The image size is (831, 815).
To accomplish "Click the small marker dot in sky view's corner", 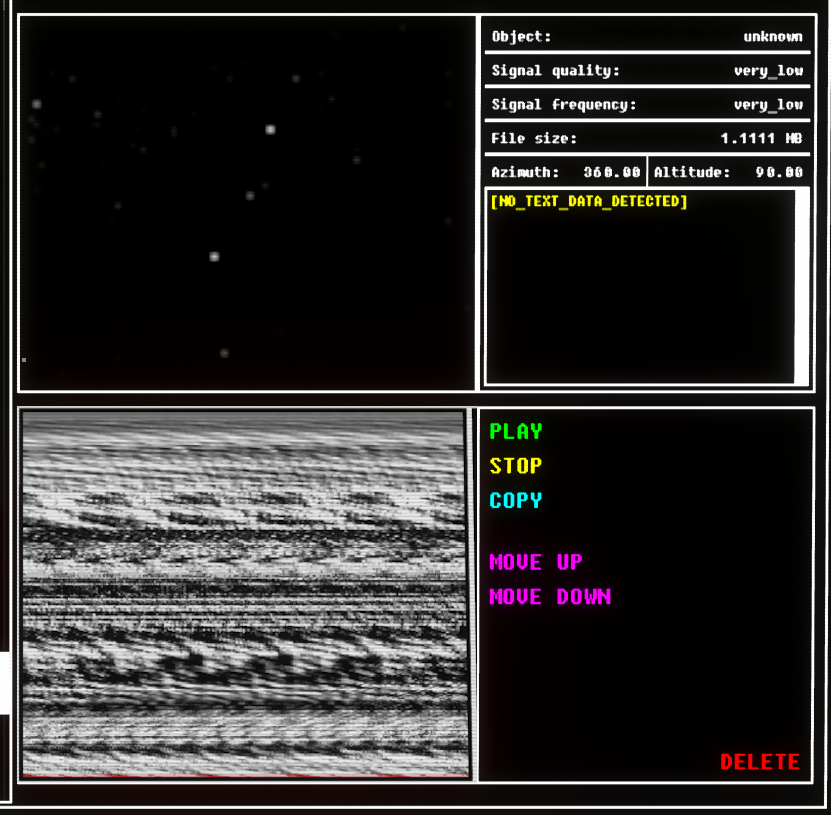I will coord(24,359).
